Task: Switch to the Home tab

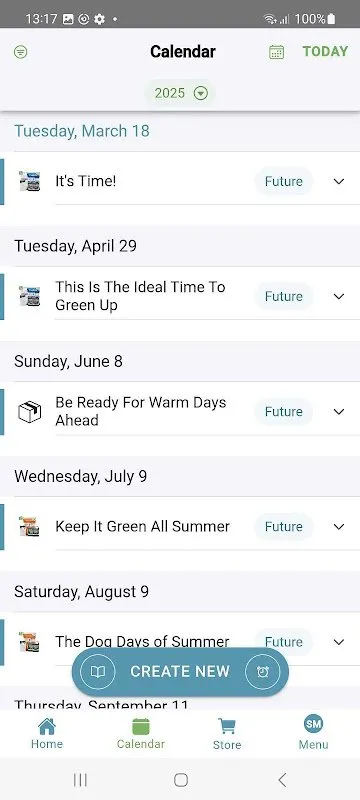Action: click(x=47, y=733)
